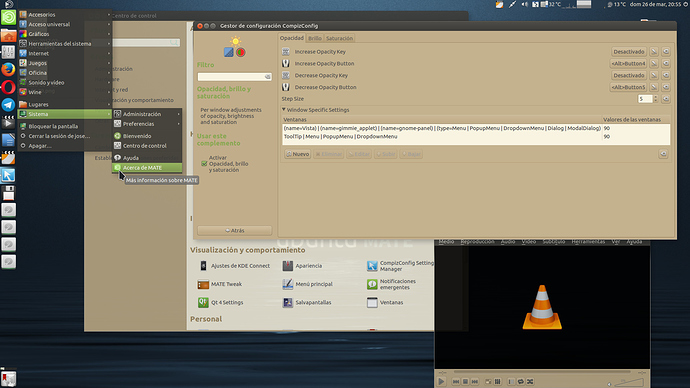Click the VLC play button
690x388 pixels.
tap(441, 381)
